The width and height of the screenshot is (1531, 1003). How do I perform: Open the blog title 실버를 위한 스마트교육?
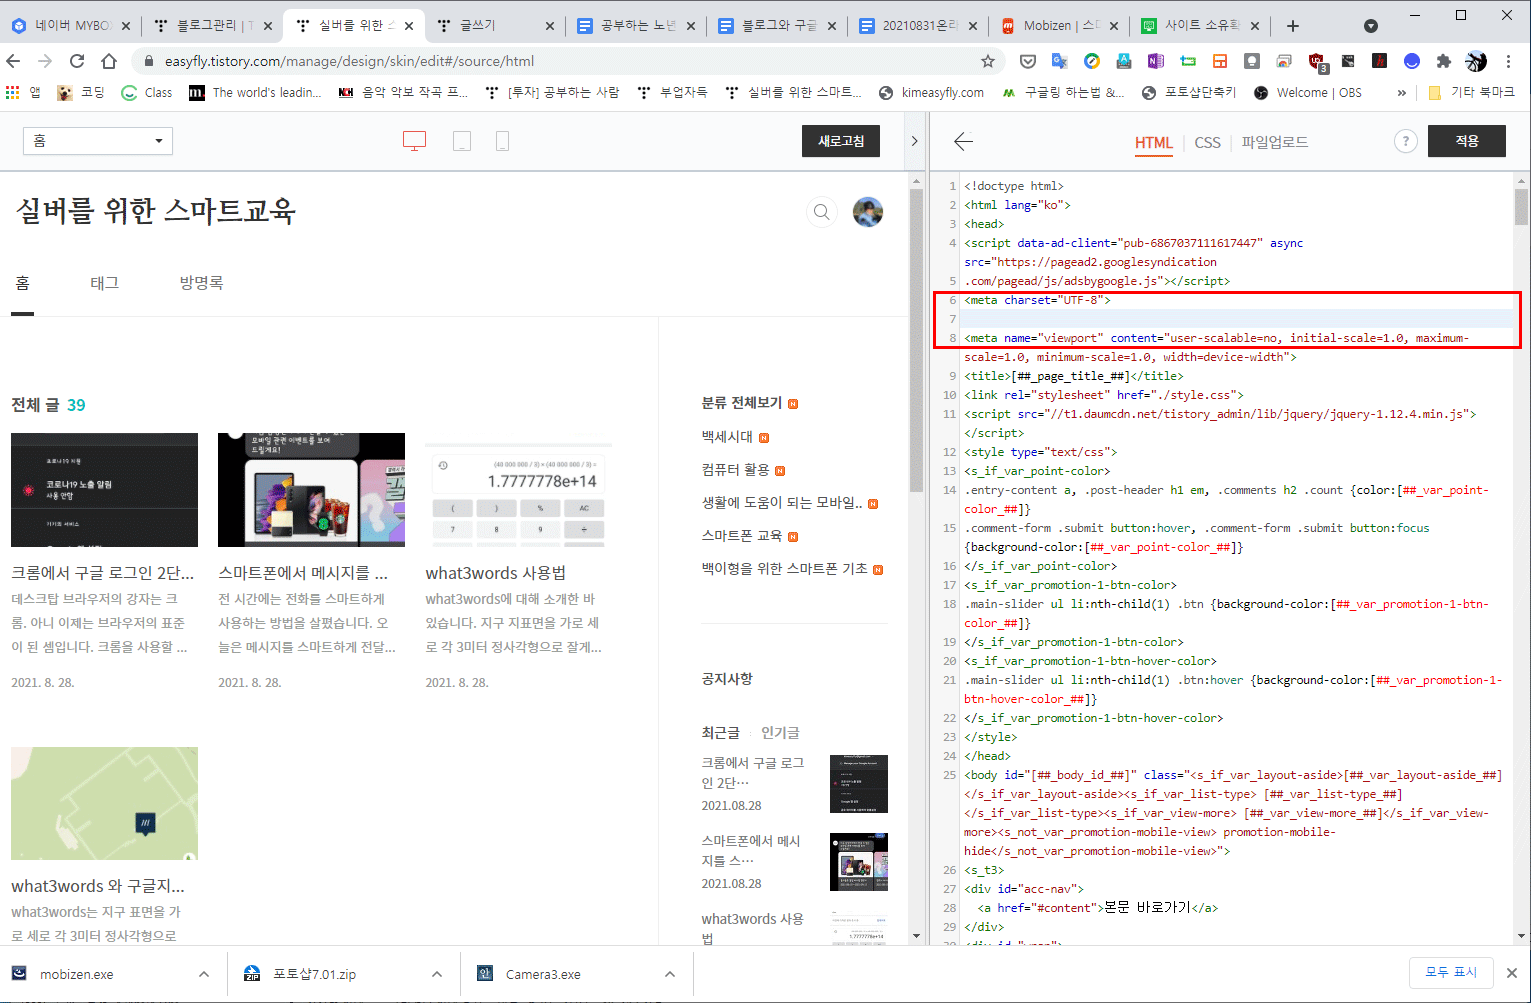tap(156, 211)
